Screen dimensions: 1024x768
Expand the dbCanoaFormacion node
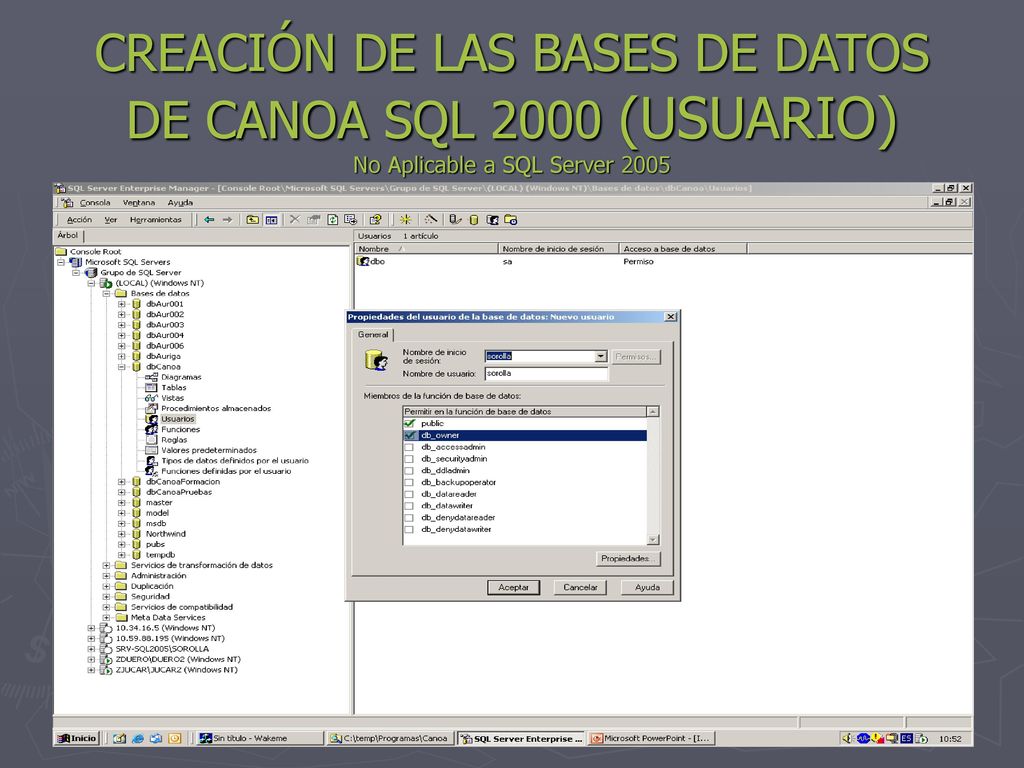pos(121,481)
